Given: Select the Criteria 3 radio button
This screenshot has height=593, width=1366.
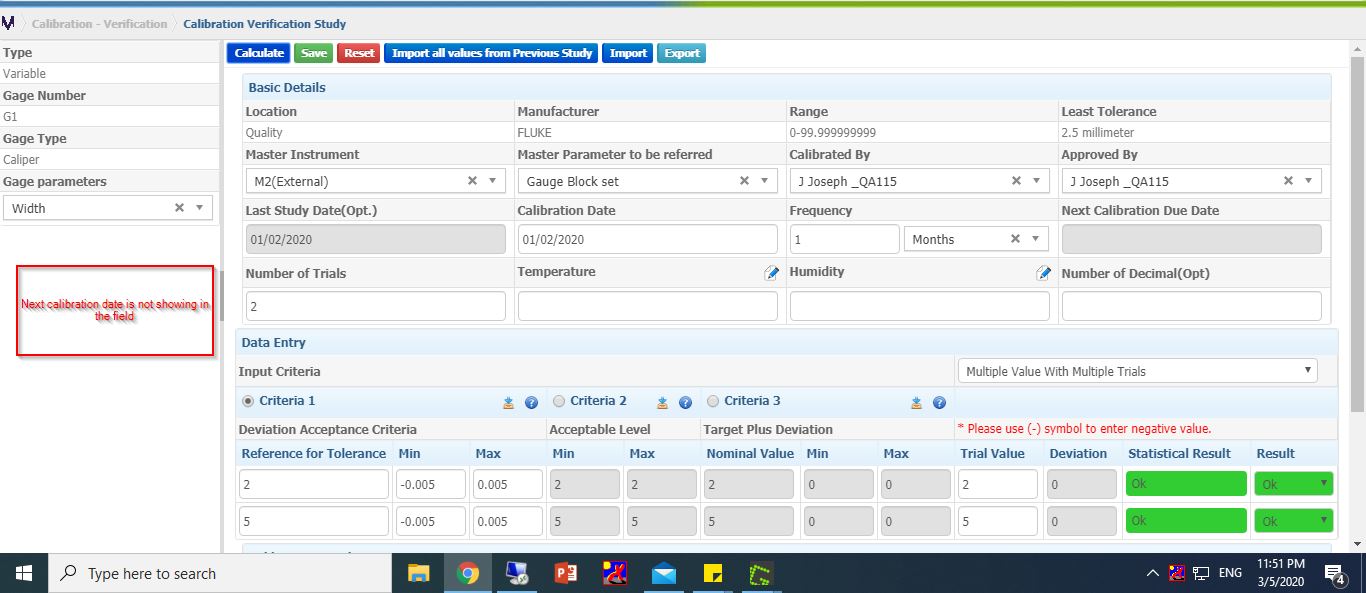Looking at the screenshot, I should [713, 401].
